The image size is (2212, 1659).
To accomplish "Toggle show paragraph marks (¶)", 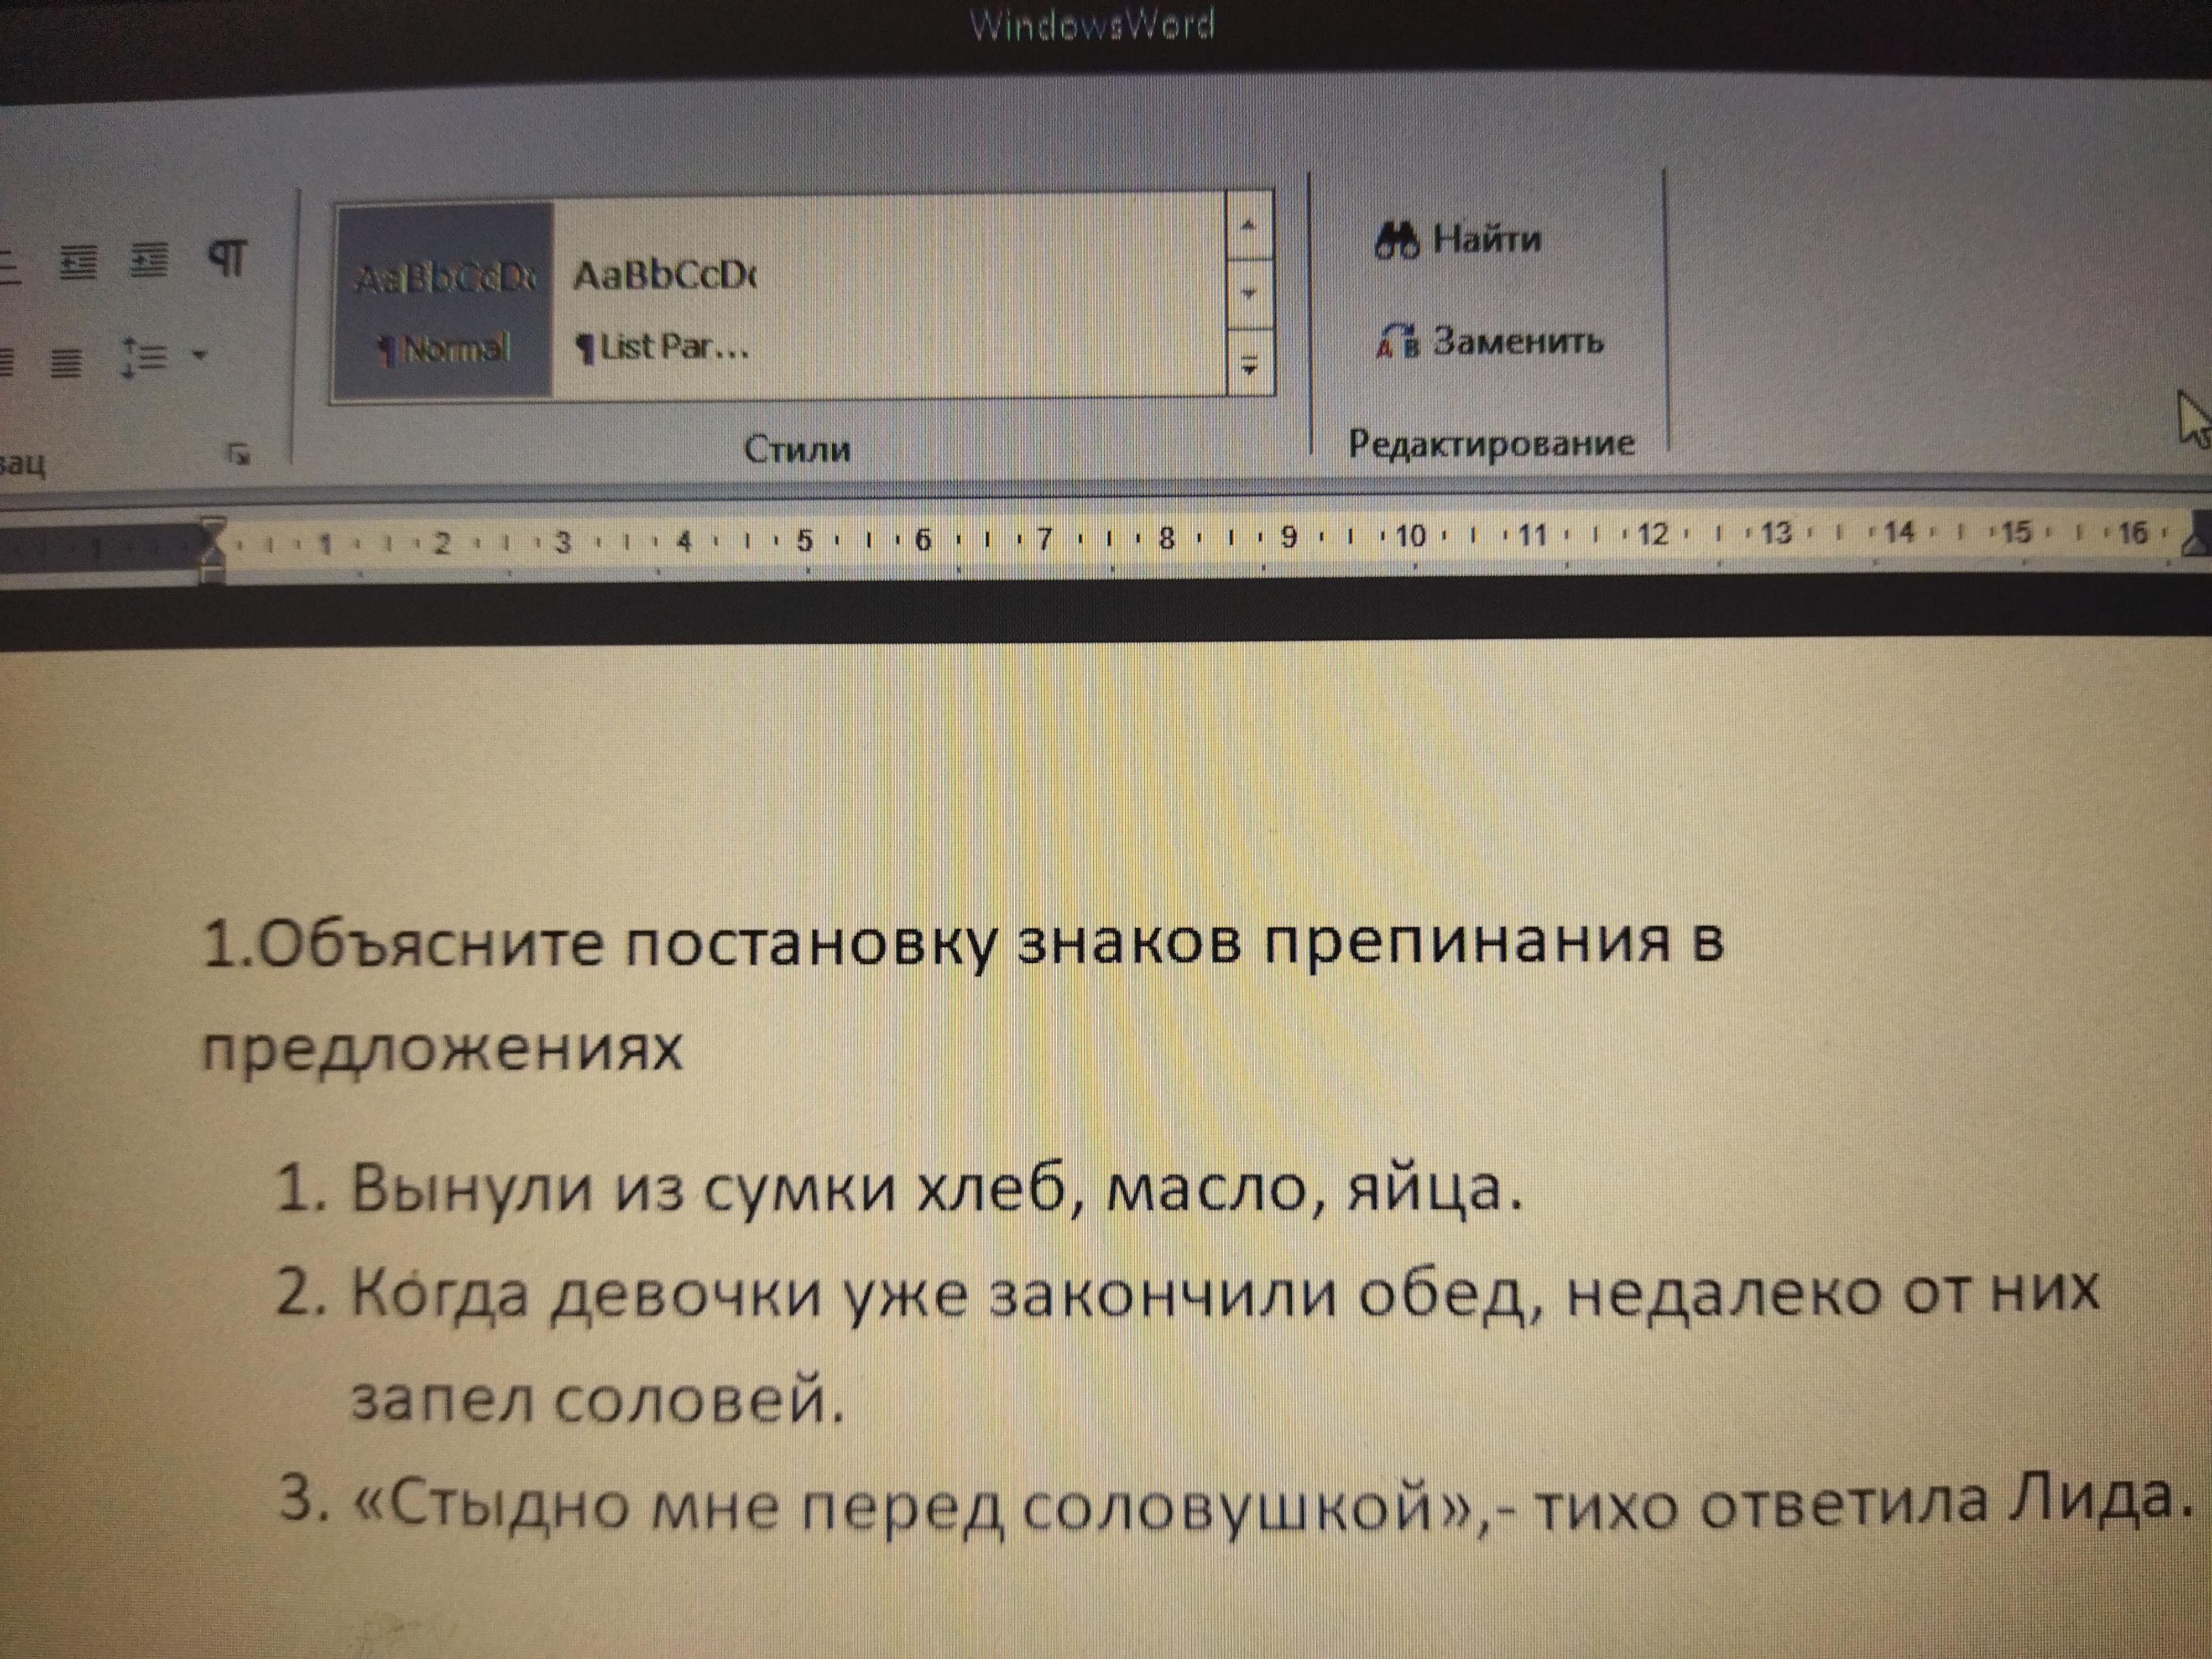I will pyautogui.click(x=228, y=259).
